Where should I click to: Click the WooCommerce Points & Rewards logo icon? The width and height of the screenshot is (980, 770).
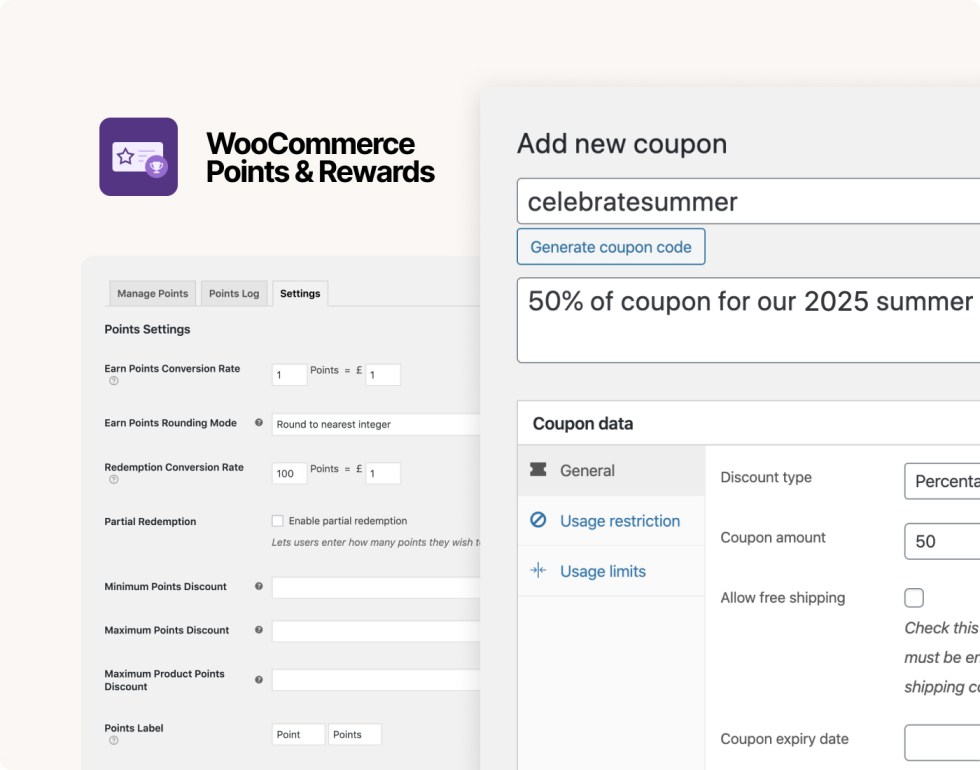[138, 157]
